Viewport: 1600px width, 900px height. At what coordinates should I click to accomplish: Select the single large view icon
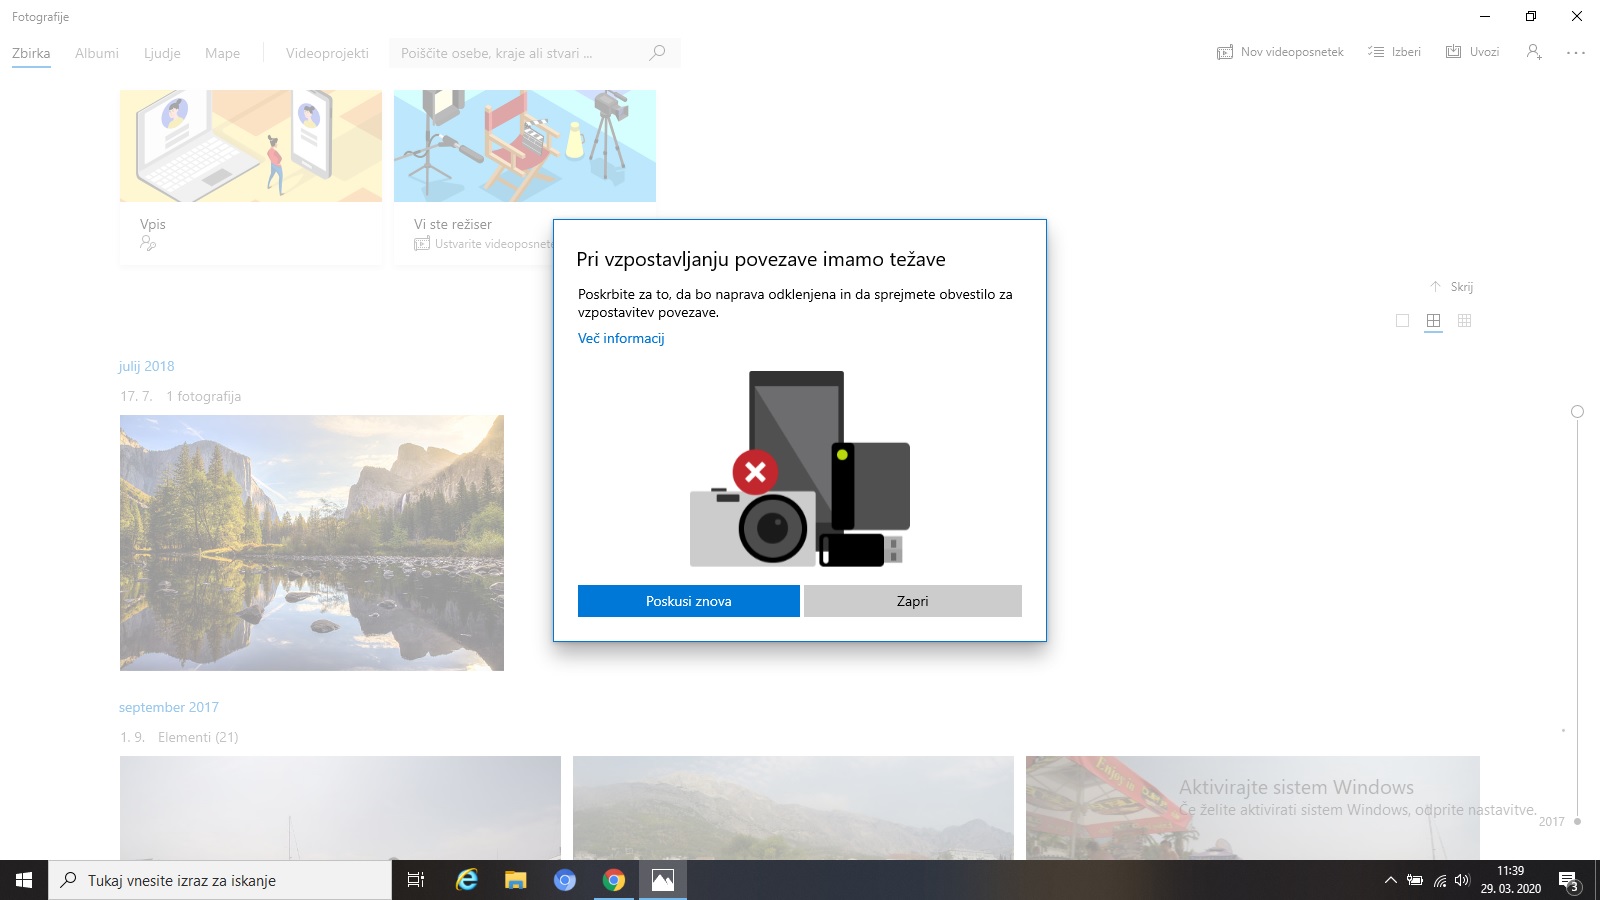click(1402, 321)
